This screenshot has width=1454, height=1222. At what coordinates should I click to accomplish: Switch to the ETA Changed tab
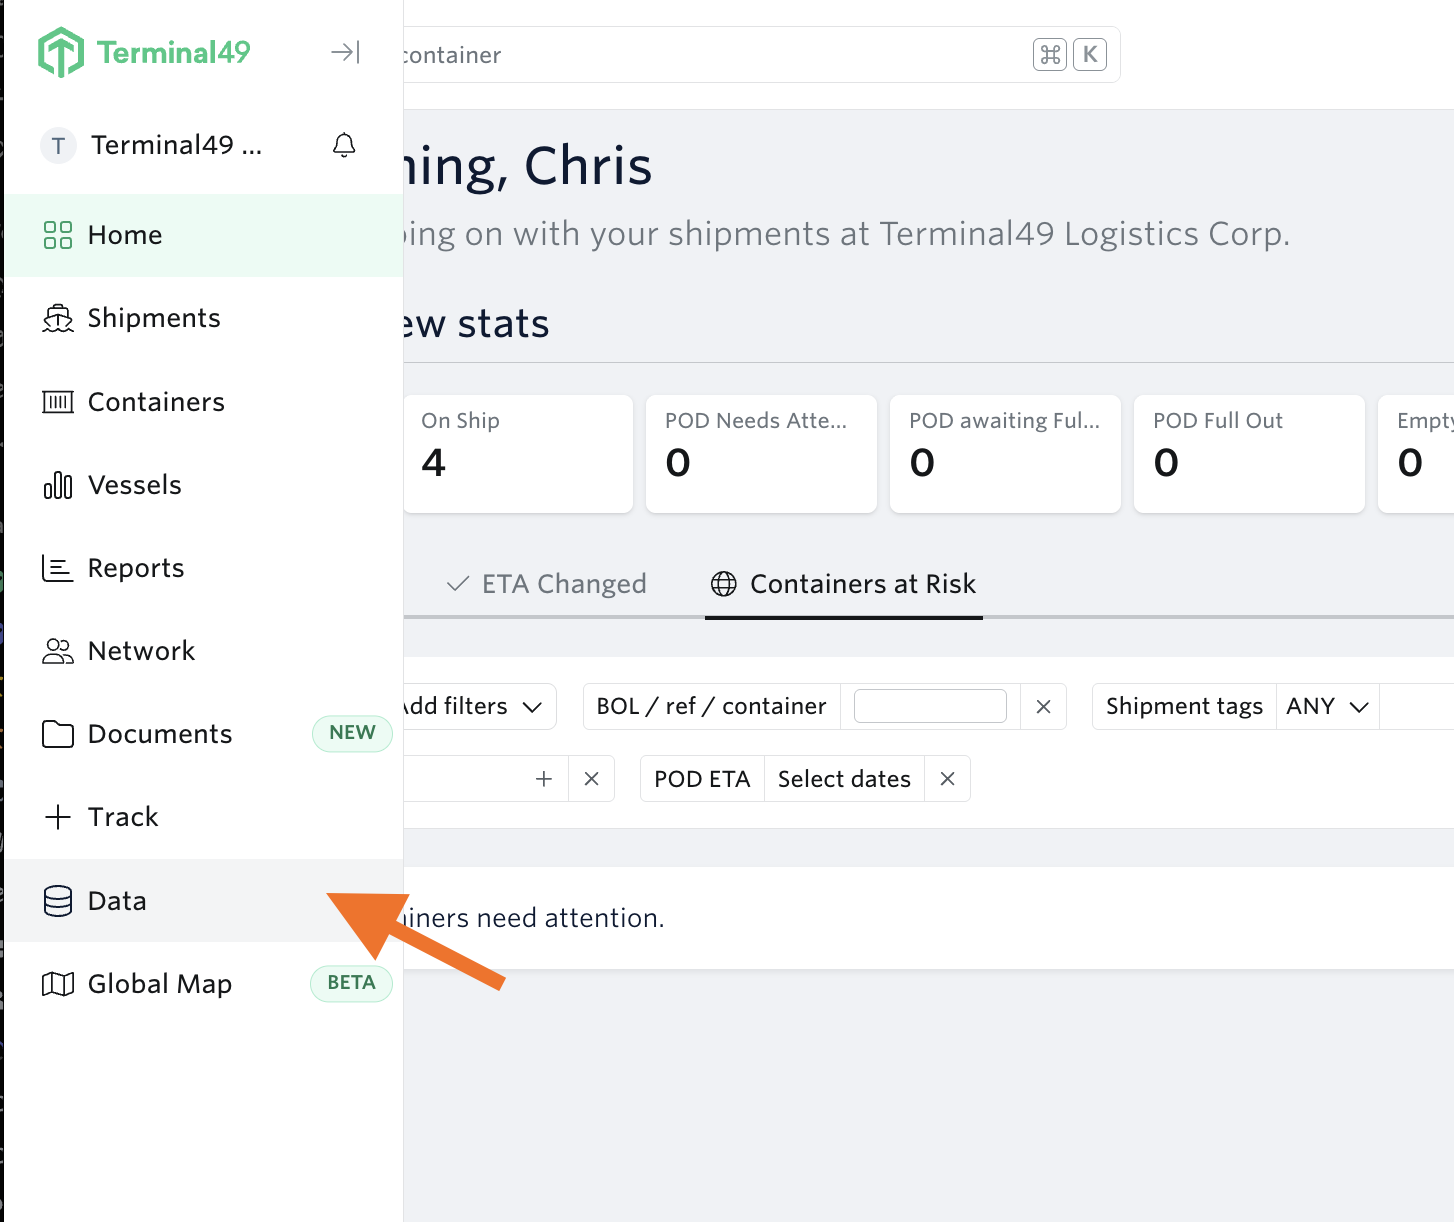pos(546,584)
